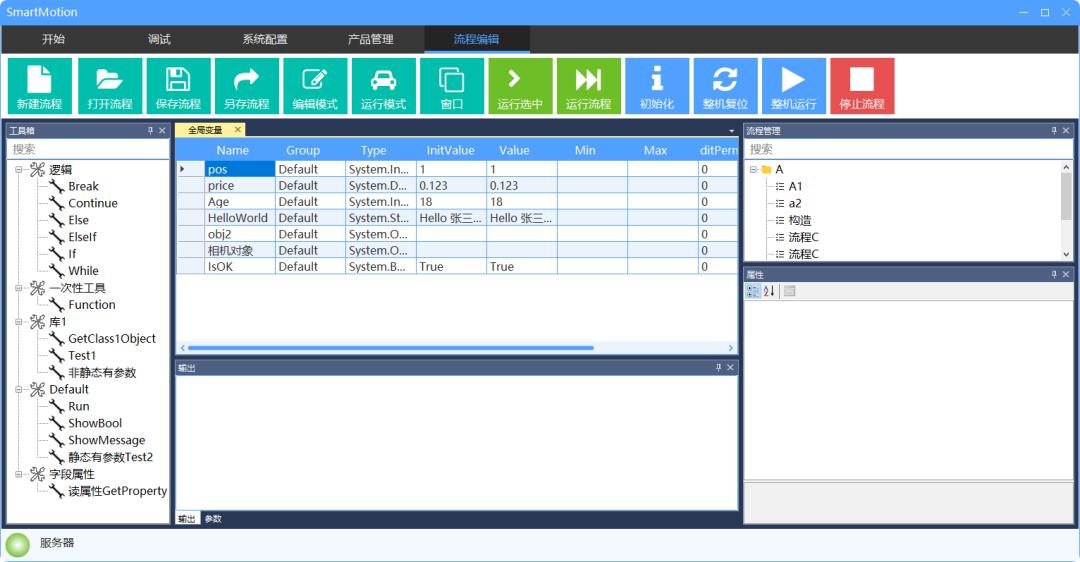
Task: Click the IsOK row Value cell True
Action: coord(521,267)
